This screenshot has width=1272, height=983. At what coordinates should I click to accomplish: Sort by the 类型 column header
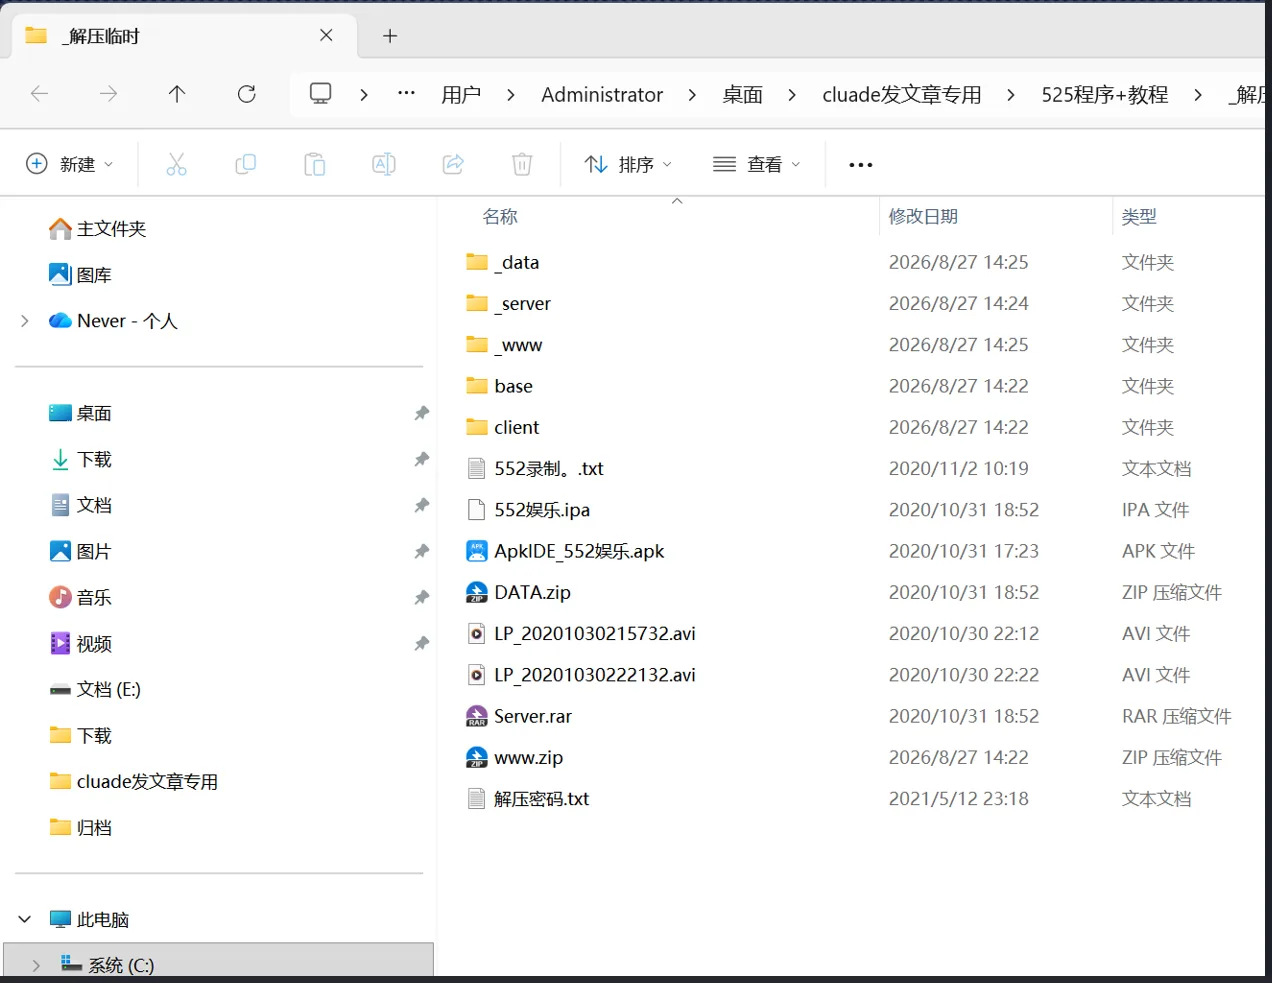(1139, 217)
